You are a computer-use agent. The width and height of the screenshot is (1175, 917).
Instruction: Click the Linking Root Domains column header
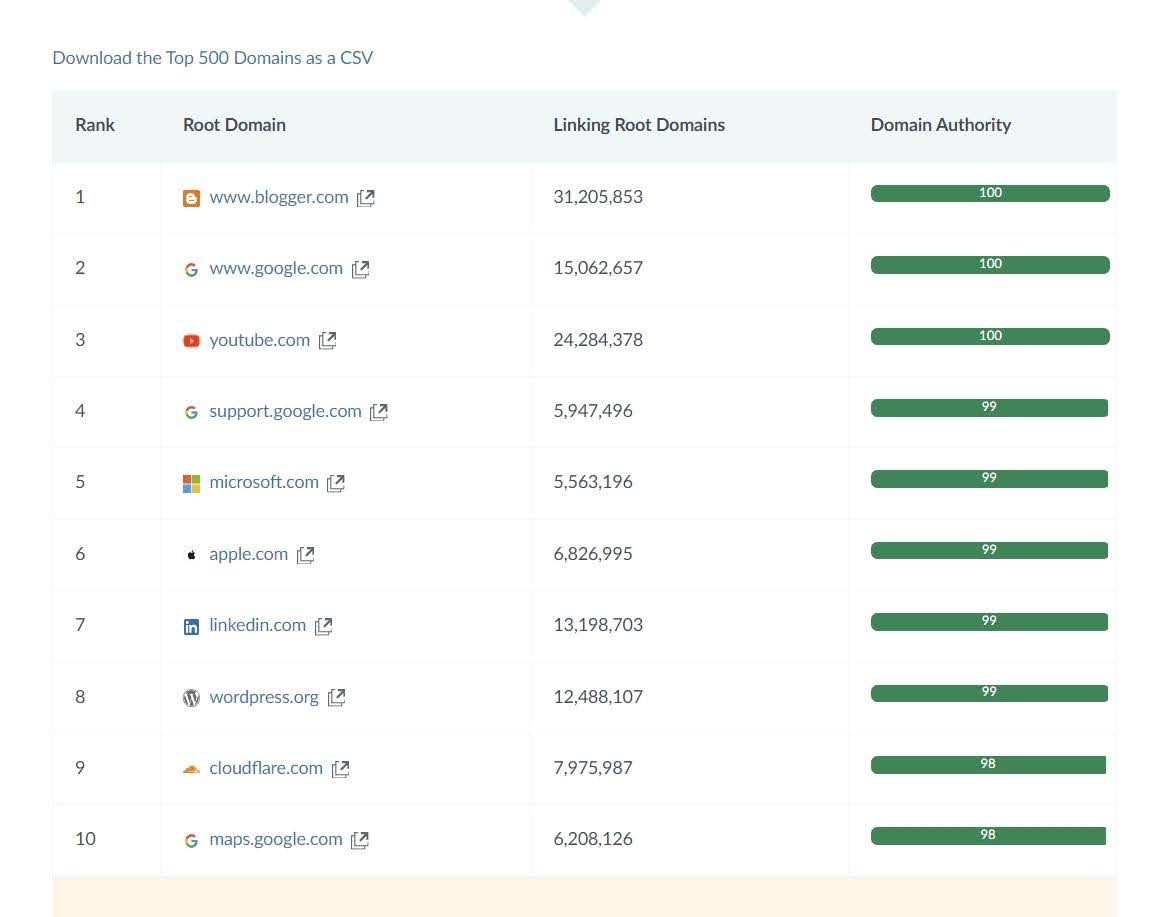pos(638,124)
